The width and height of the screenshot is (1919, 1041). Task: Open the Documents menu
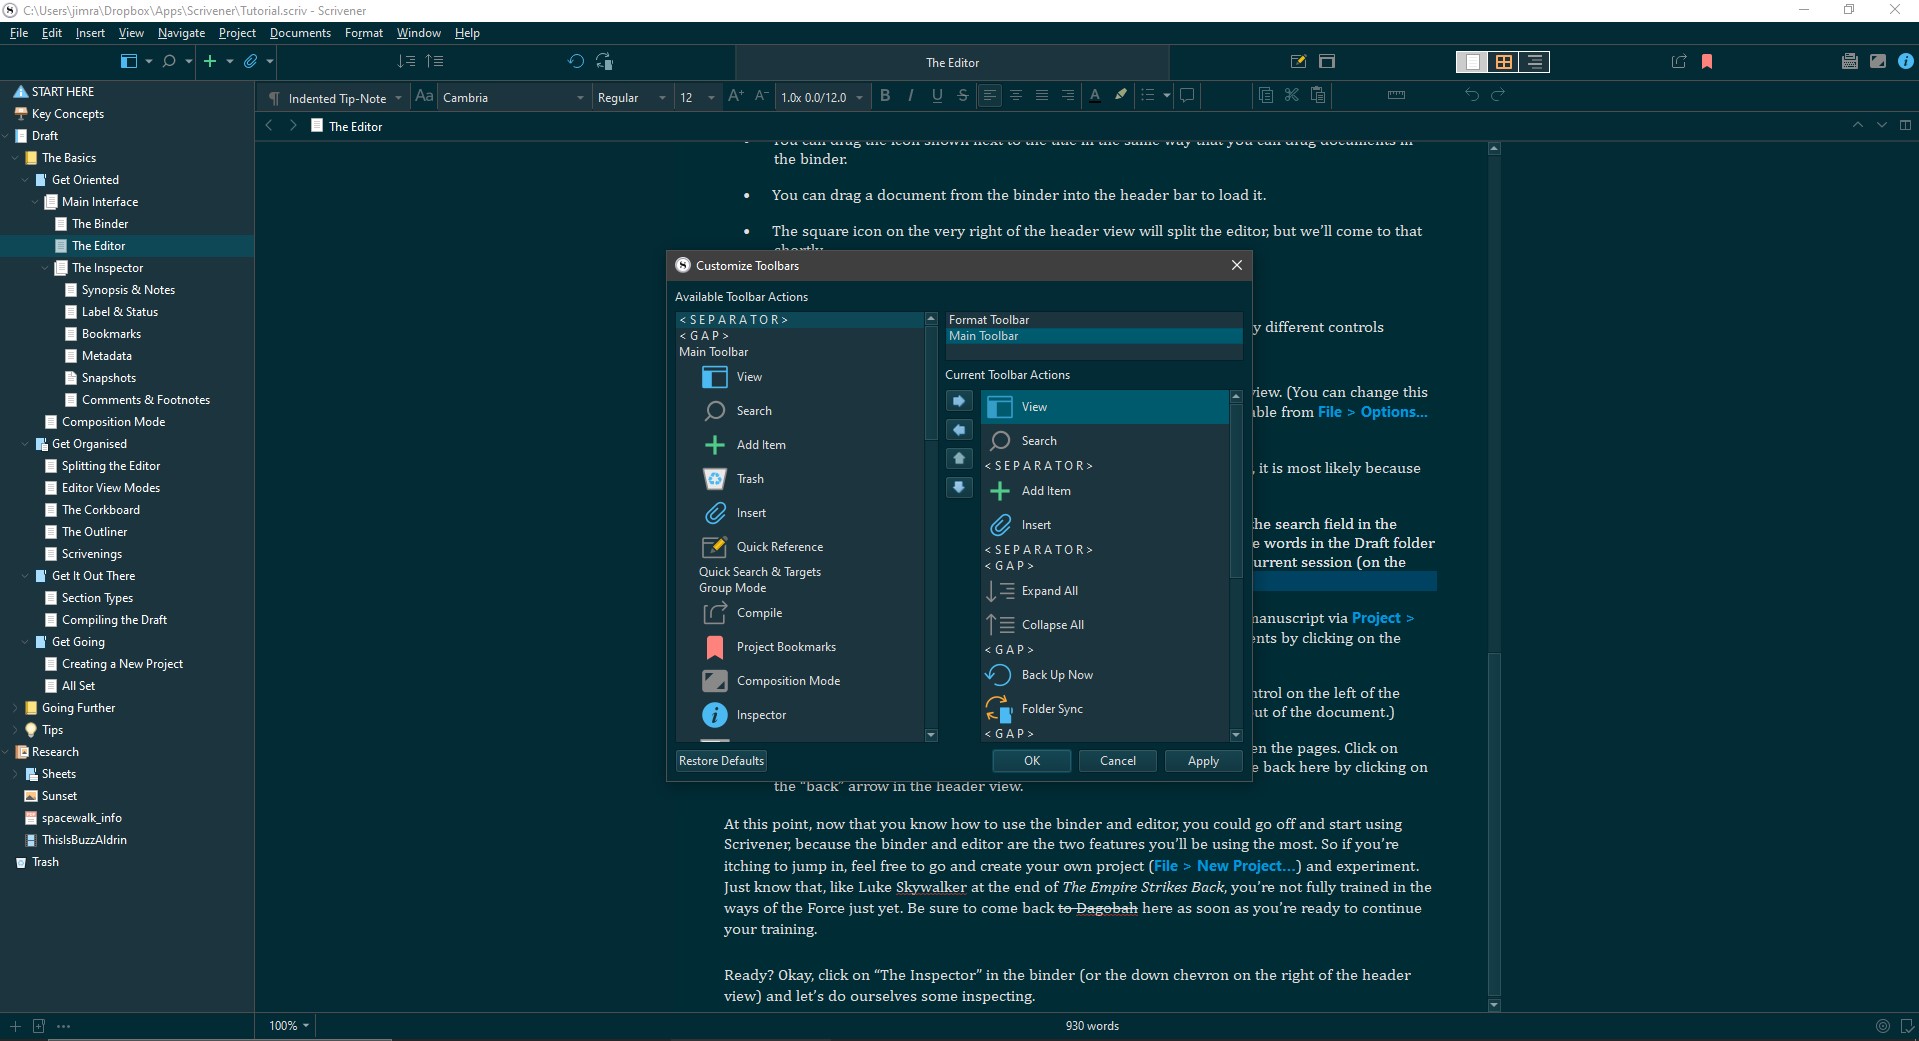point(300,33)
